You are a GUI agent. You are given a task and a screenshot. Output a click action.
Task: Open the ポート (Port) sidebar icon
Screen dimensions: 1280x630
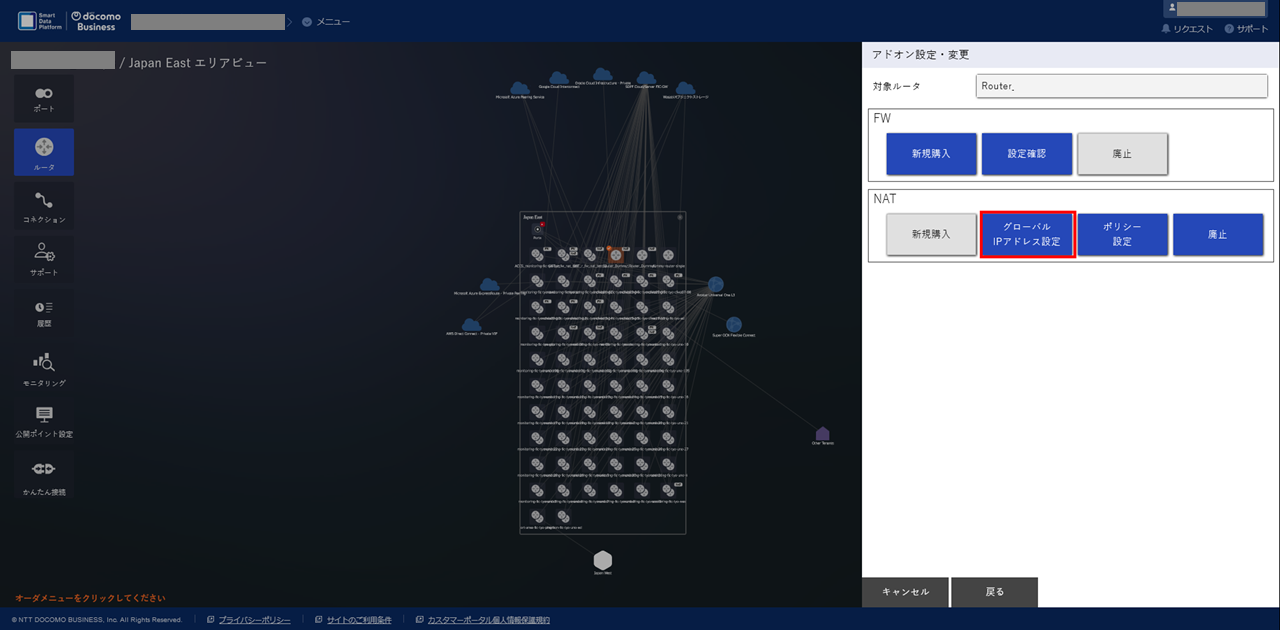44,98
